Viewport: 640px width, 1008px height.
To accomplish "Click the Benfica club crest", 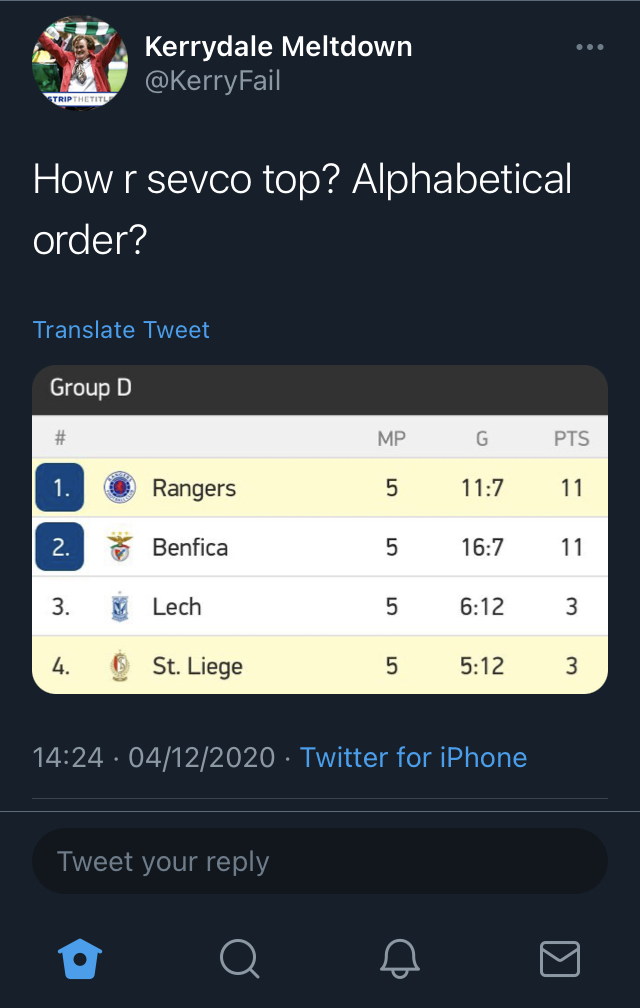I will (119, 547).
